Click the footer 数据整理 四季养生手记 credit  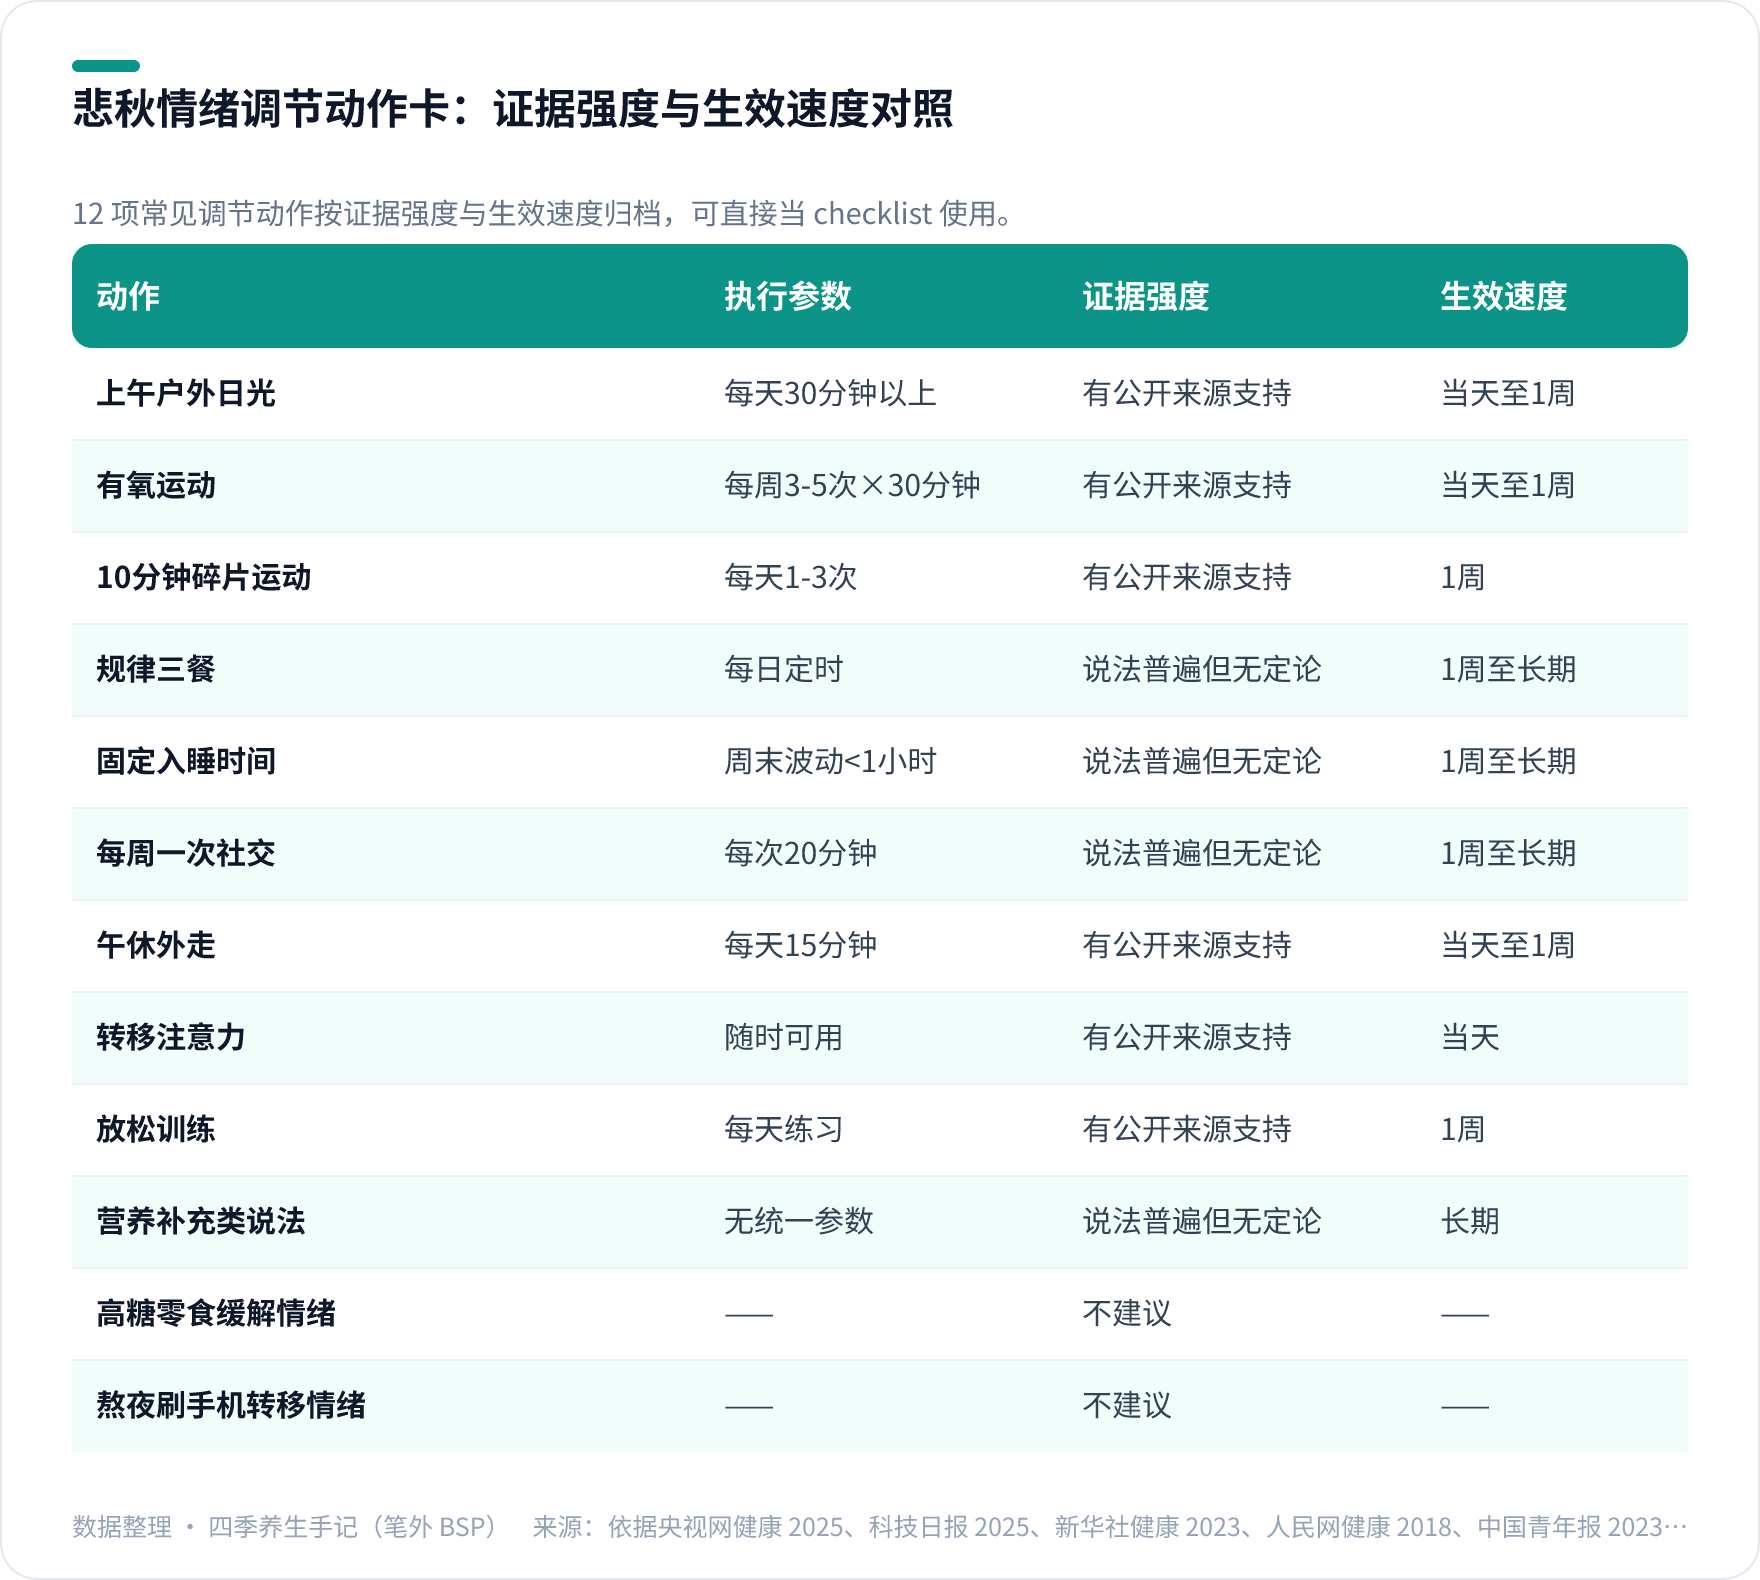click(287, 1527)
